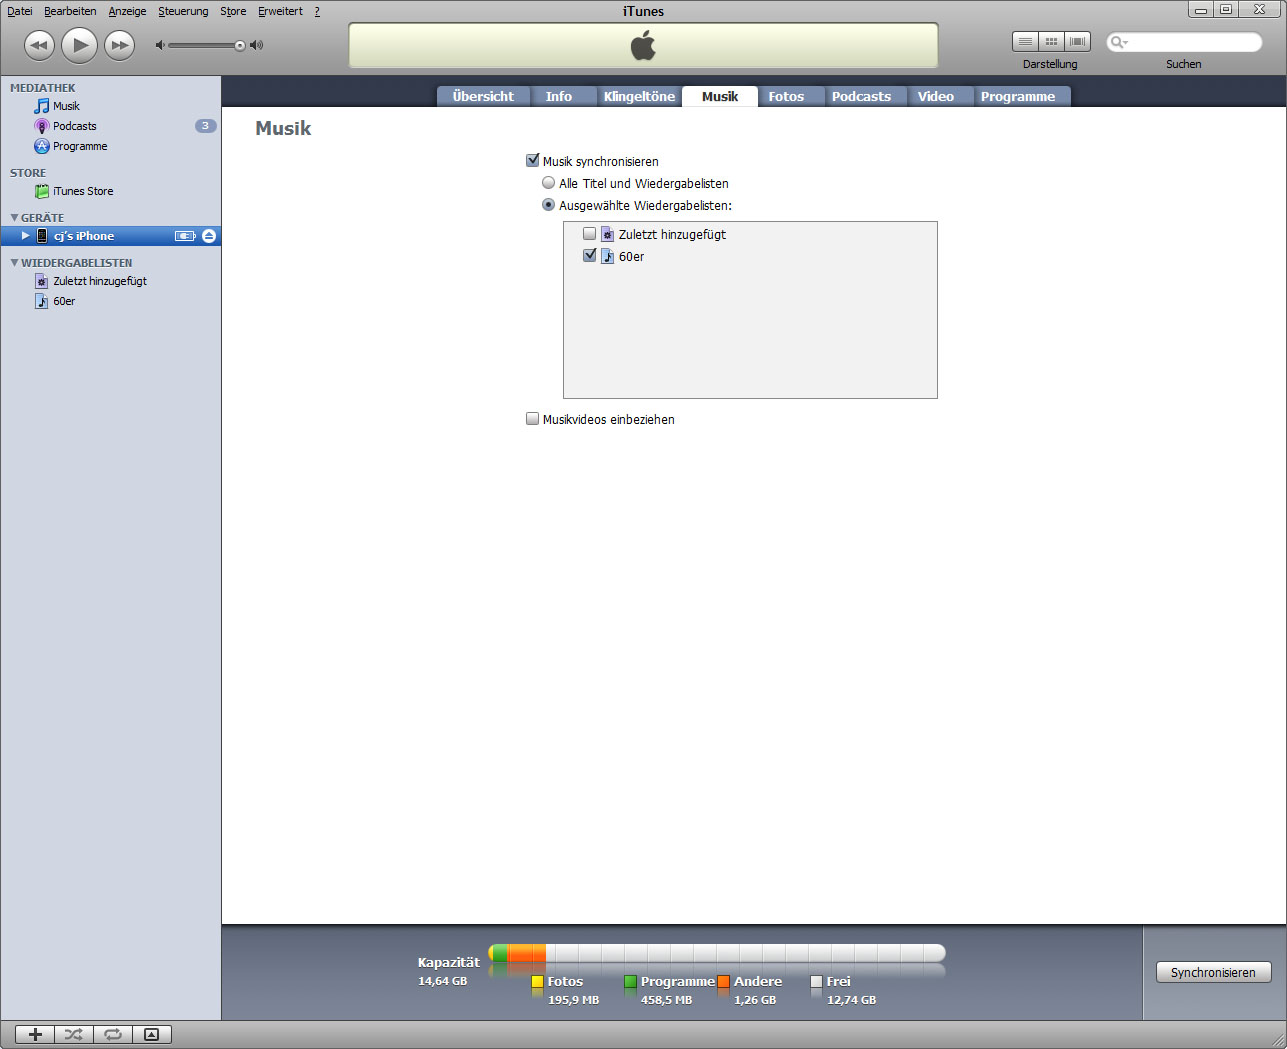
Task: Skip to the next track
Action: [119, 45]
